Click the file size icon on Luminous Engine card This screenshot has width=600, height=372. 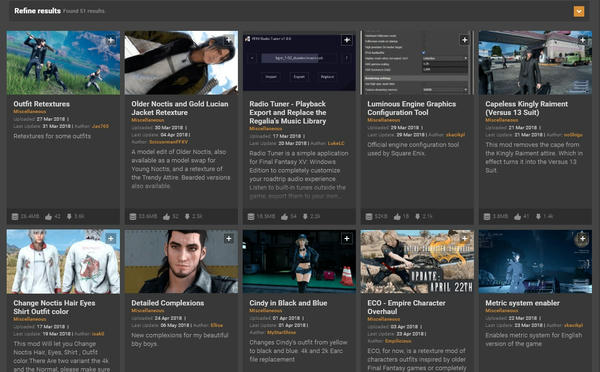point(369,217)
